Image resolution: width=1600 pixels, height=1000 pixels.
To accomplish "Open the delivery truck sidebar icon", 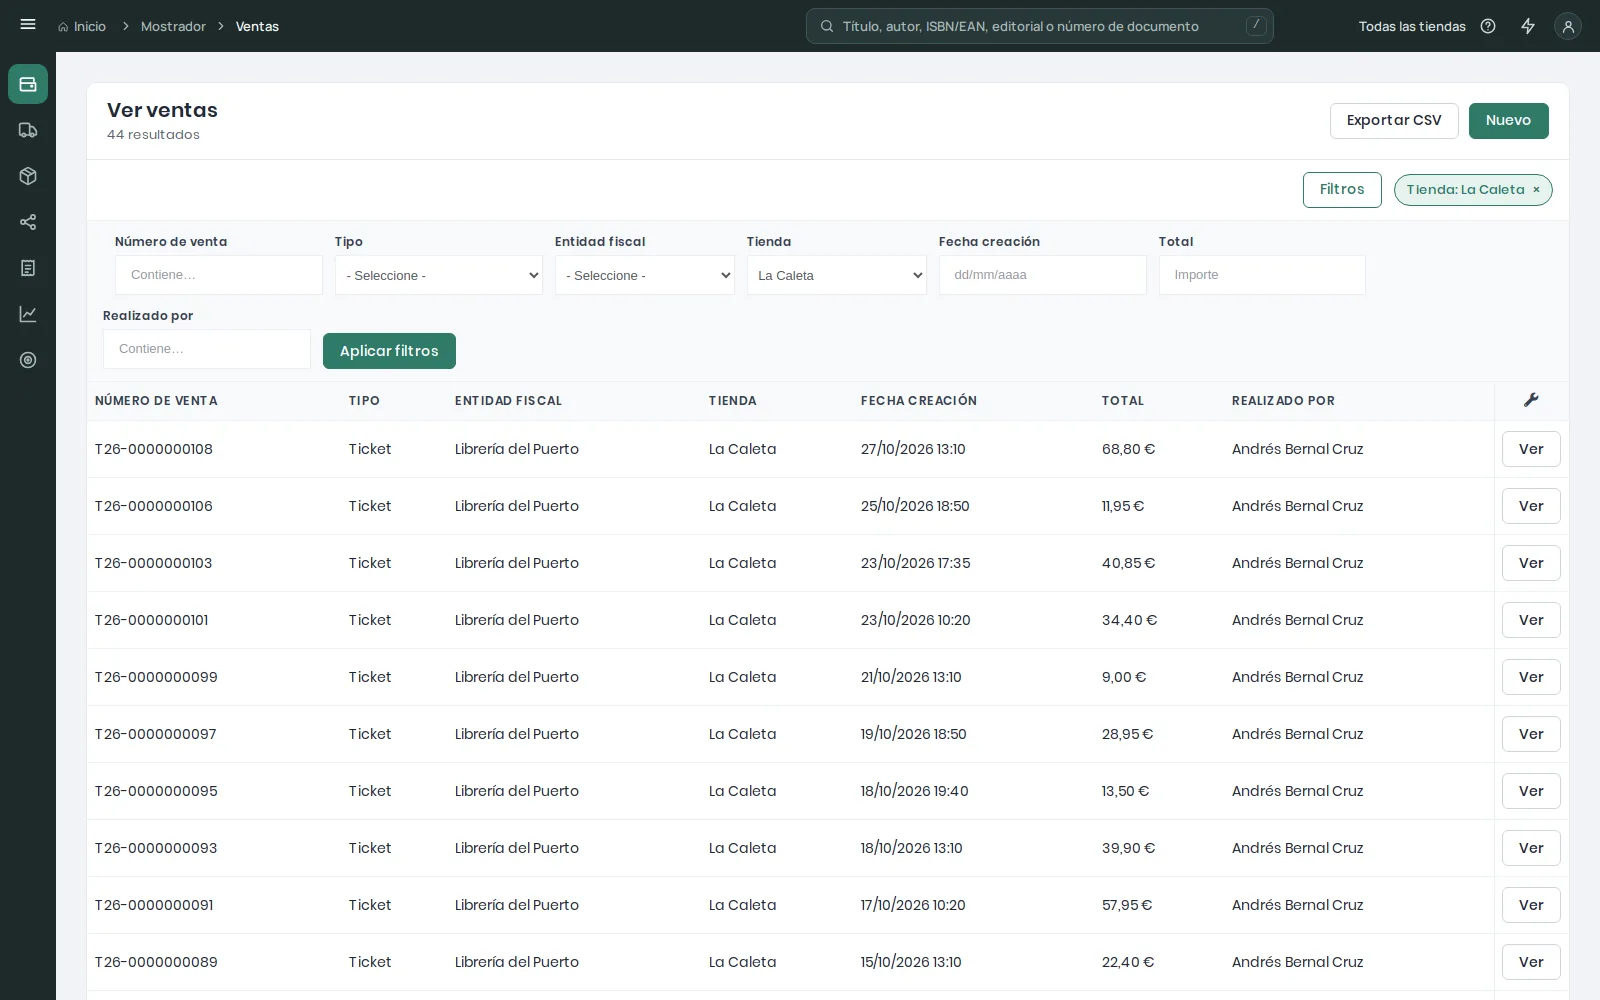I will [28, 130].
